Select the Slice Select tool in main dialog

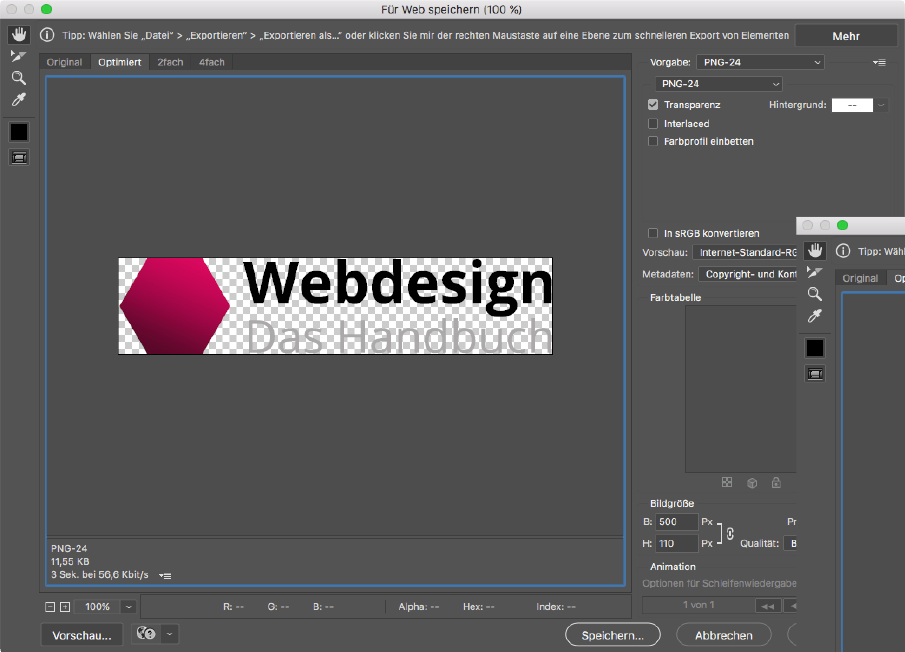(x=18, y=56)
